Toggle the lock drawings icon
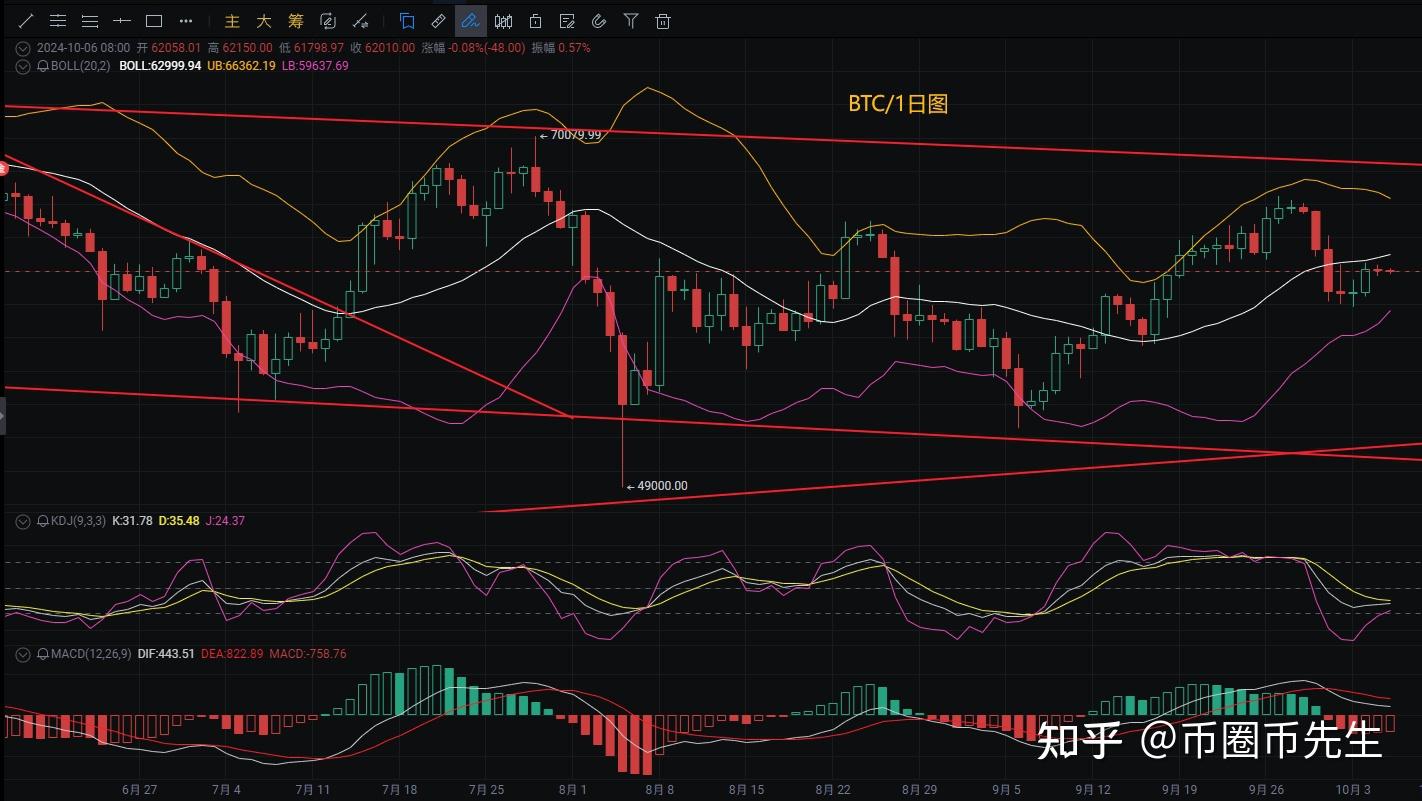1422x801 pixels. tap(536, 21)
